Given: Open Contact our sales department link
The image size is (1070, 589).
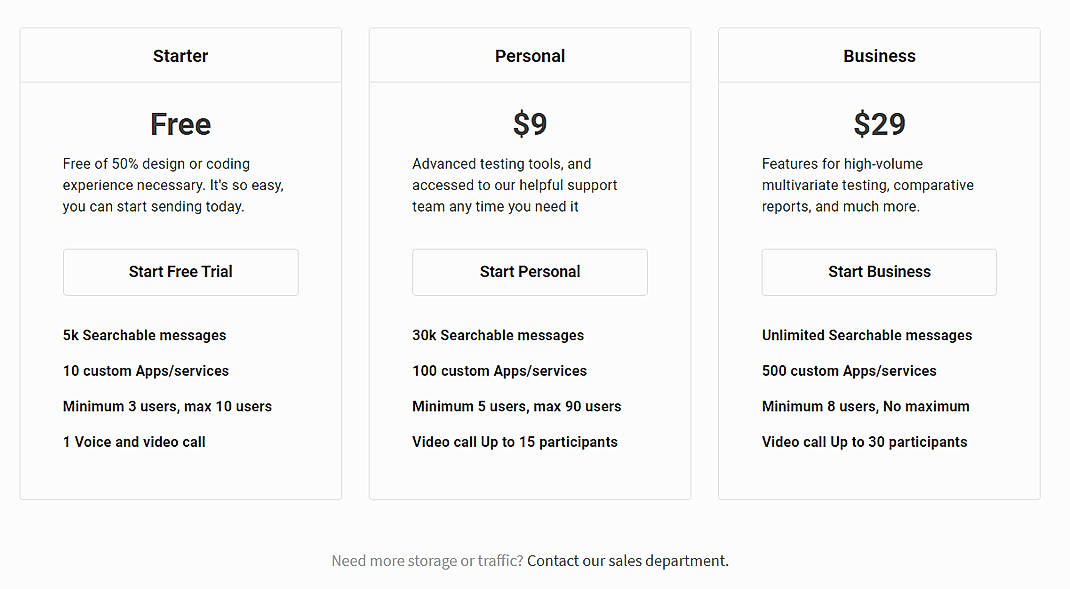Looking at the screenshot, I should click(x=626, y=560).
